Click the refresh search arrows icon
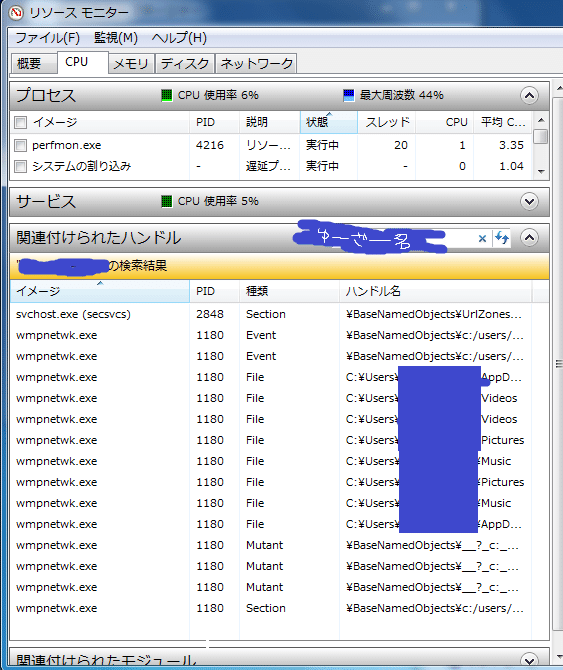Screen dimensions: 563x670 (502, 238)
